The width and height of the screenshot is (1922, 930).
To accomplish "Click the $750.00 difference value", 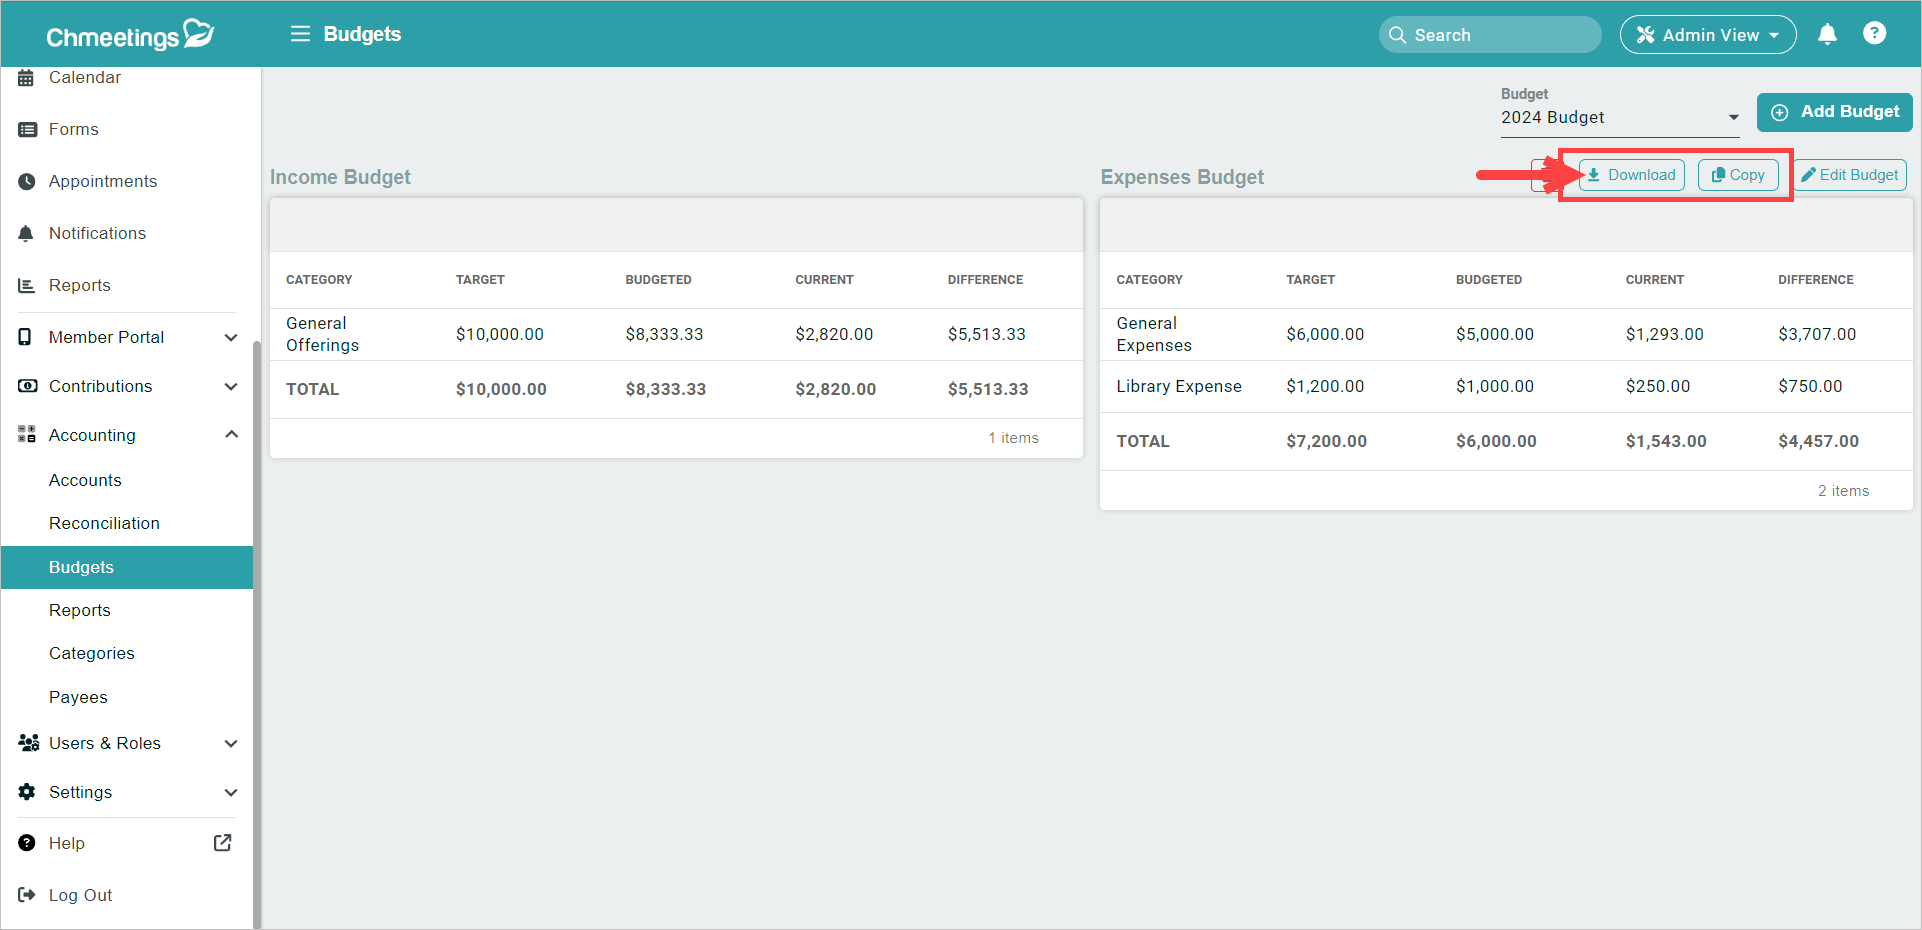I will (1810, 386).
